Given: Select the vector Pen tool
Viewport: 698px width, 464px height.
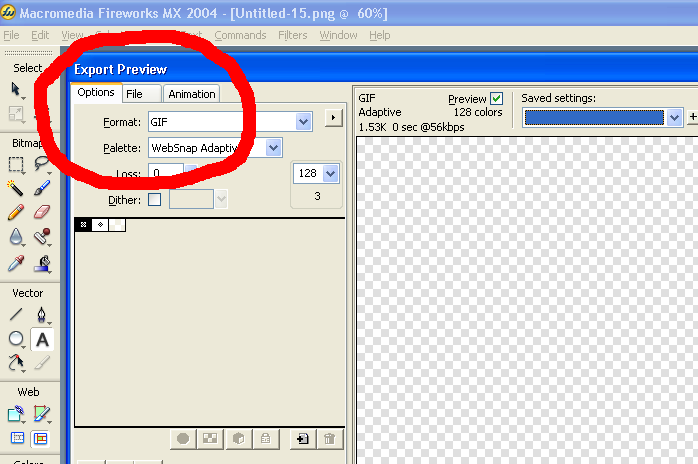Looking at the screenshot, I should [42, 315].
